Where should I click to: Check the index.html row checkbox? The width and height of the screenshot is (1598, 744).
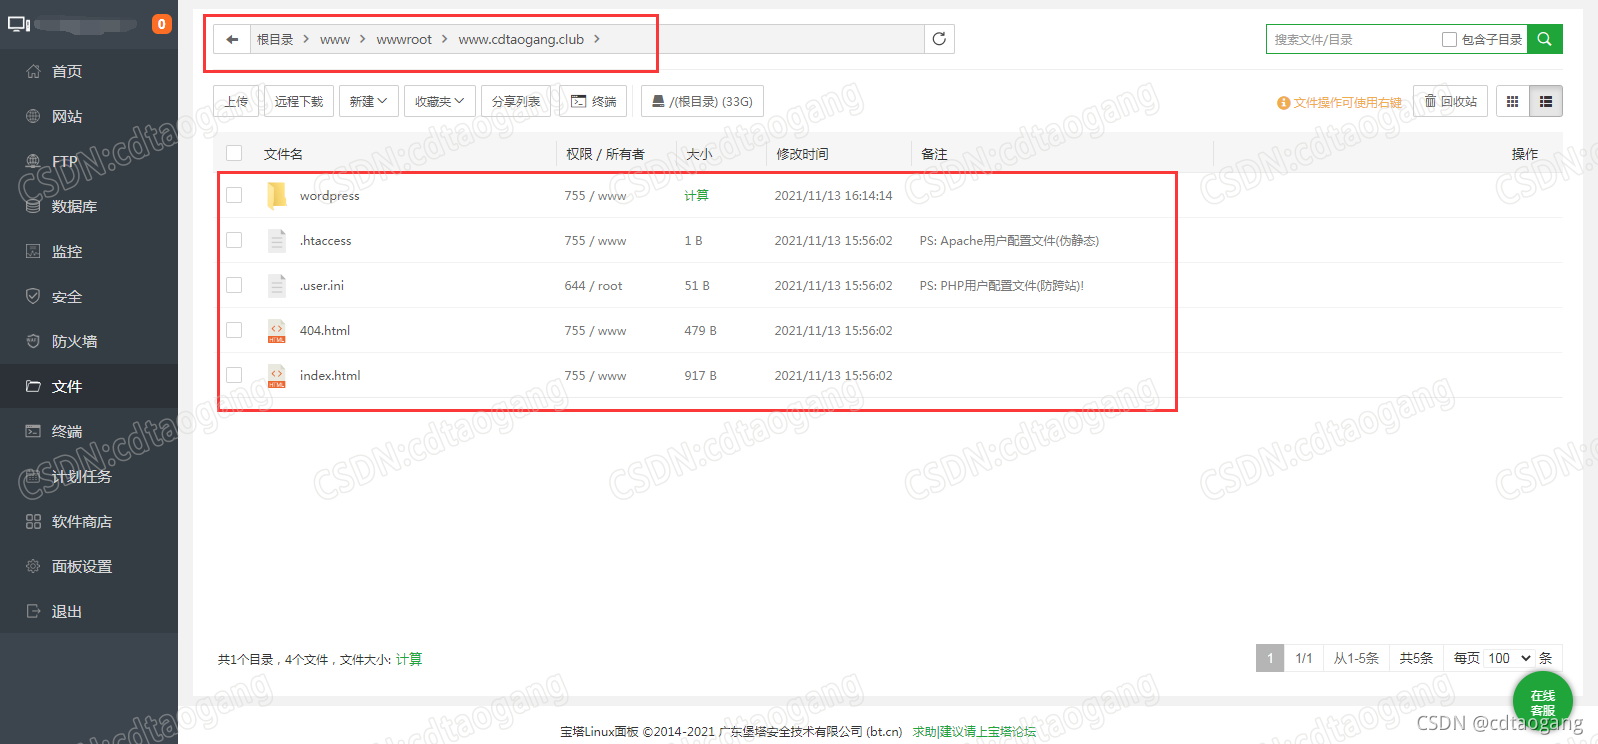234,375
